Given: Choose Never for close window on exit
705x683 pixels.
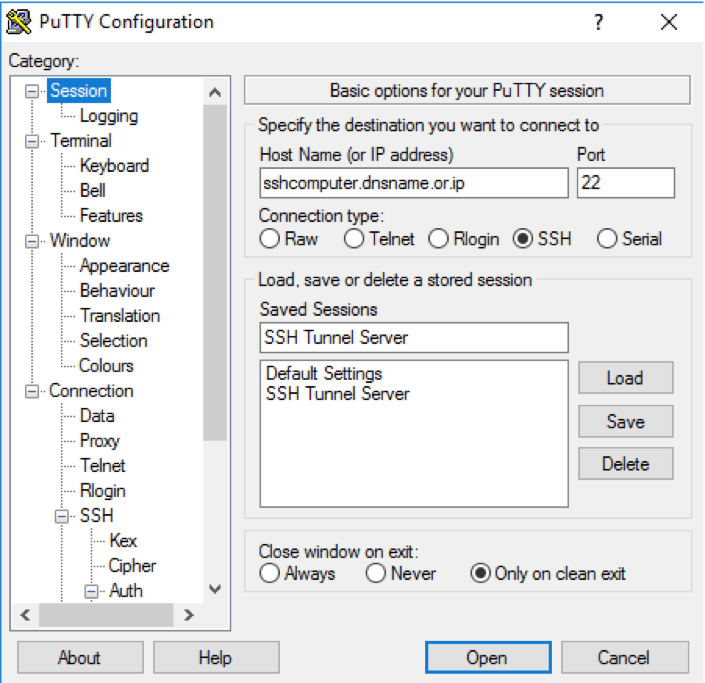Looking at the screenshot, I should click(376, 574).
